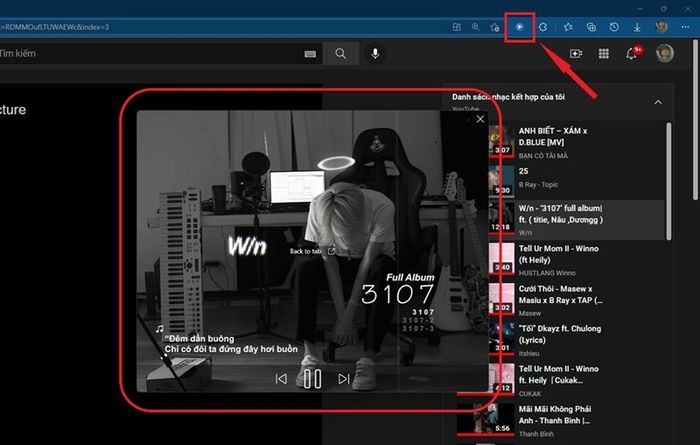Image resolution: width=700 pixels, height=445 pixels.
Task: Open the Edge Settings and more menu
Action: coord(685,27)
